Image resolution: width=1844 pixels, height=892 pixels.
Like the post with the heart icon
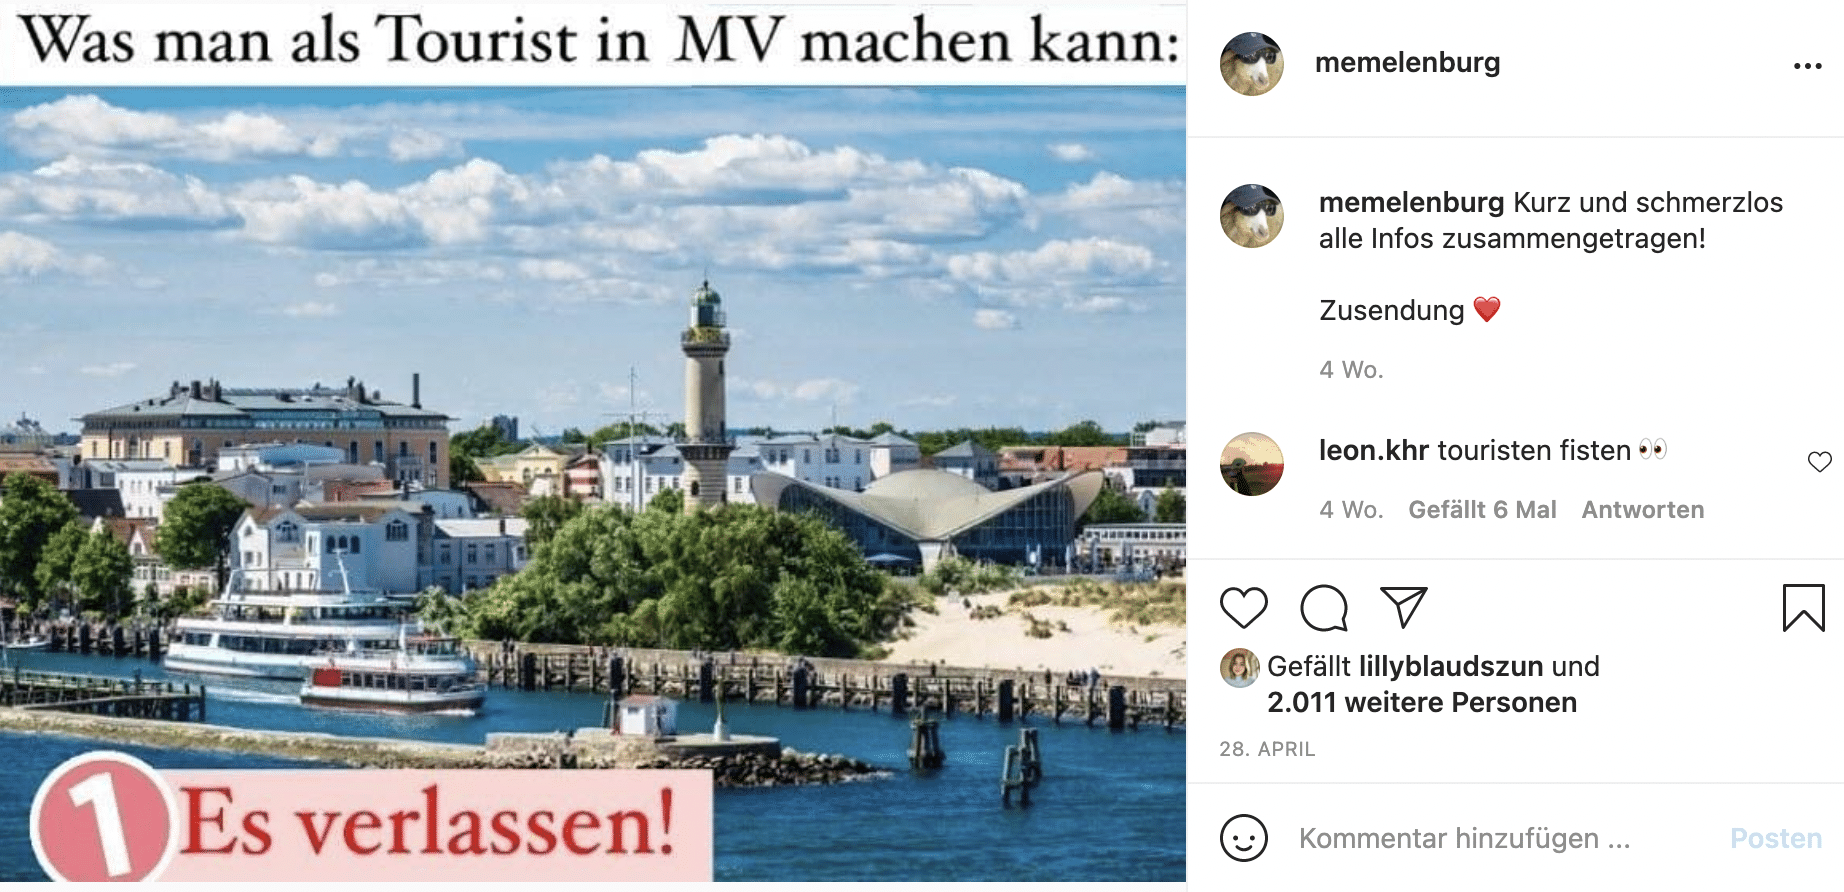point(1244,607)
